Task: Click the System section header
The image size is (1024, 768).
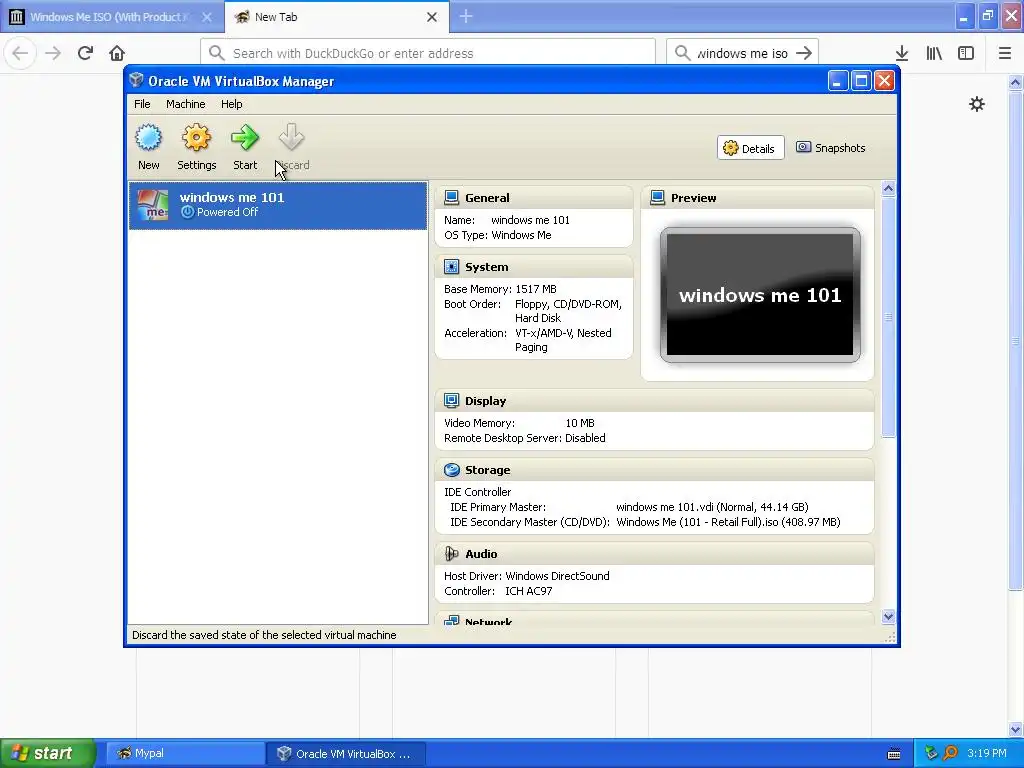Action: pyautogui.click(x=534, y=267)
